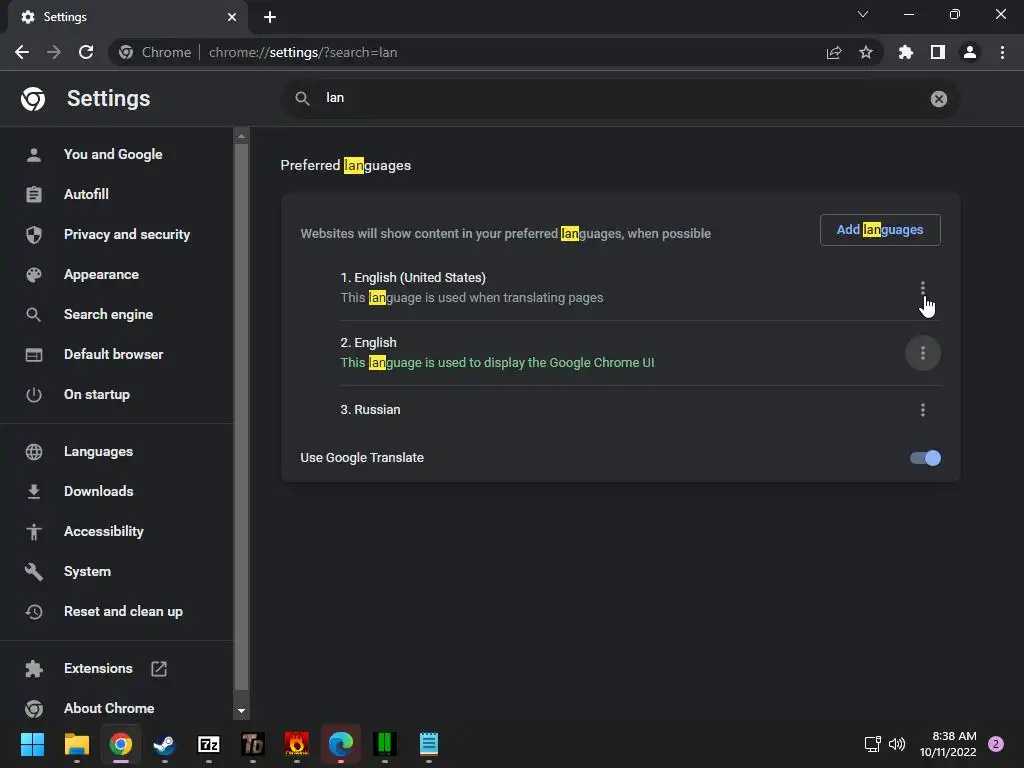Click the Add languages button
The width and height of the screenshot is (1024, 768).
(880, 230)
